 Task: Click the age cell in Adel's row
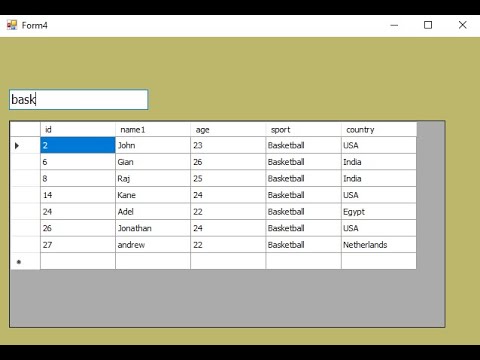tap(228, 212)
